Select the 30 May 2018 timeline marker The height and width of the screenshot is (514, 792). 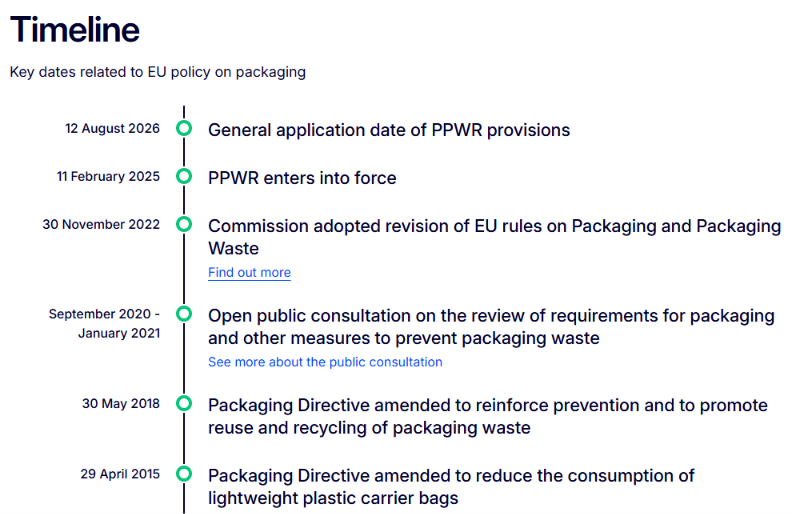(x=184, y=403)
